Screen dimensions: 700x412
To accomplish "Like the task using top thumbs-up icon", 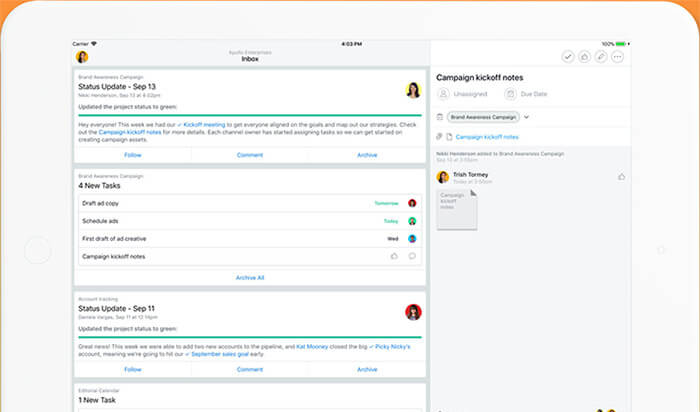I will coord(584,57).
